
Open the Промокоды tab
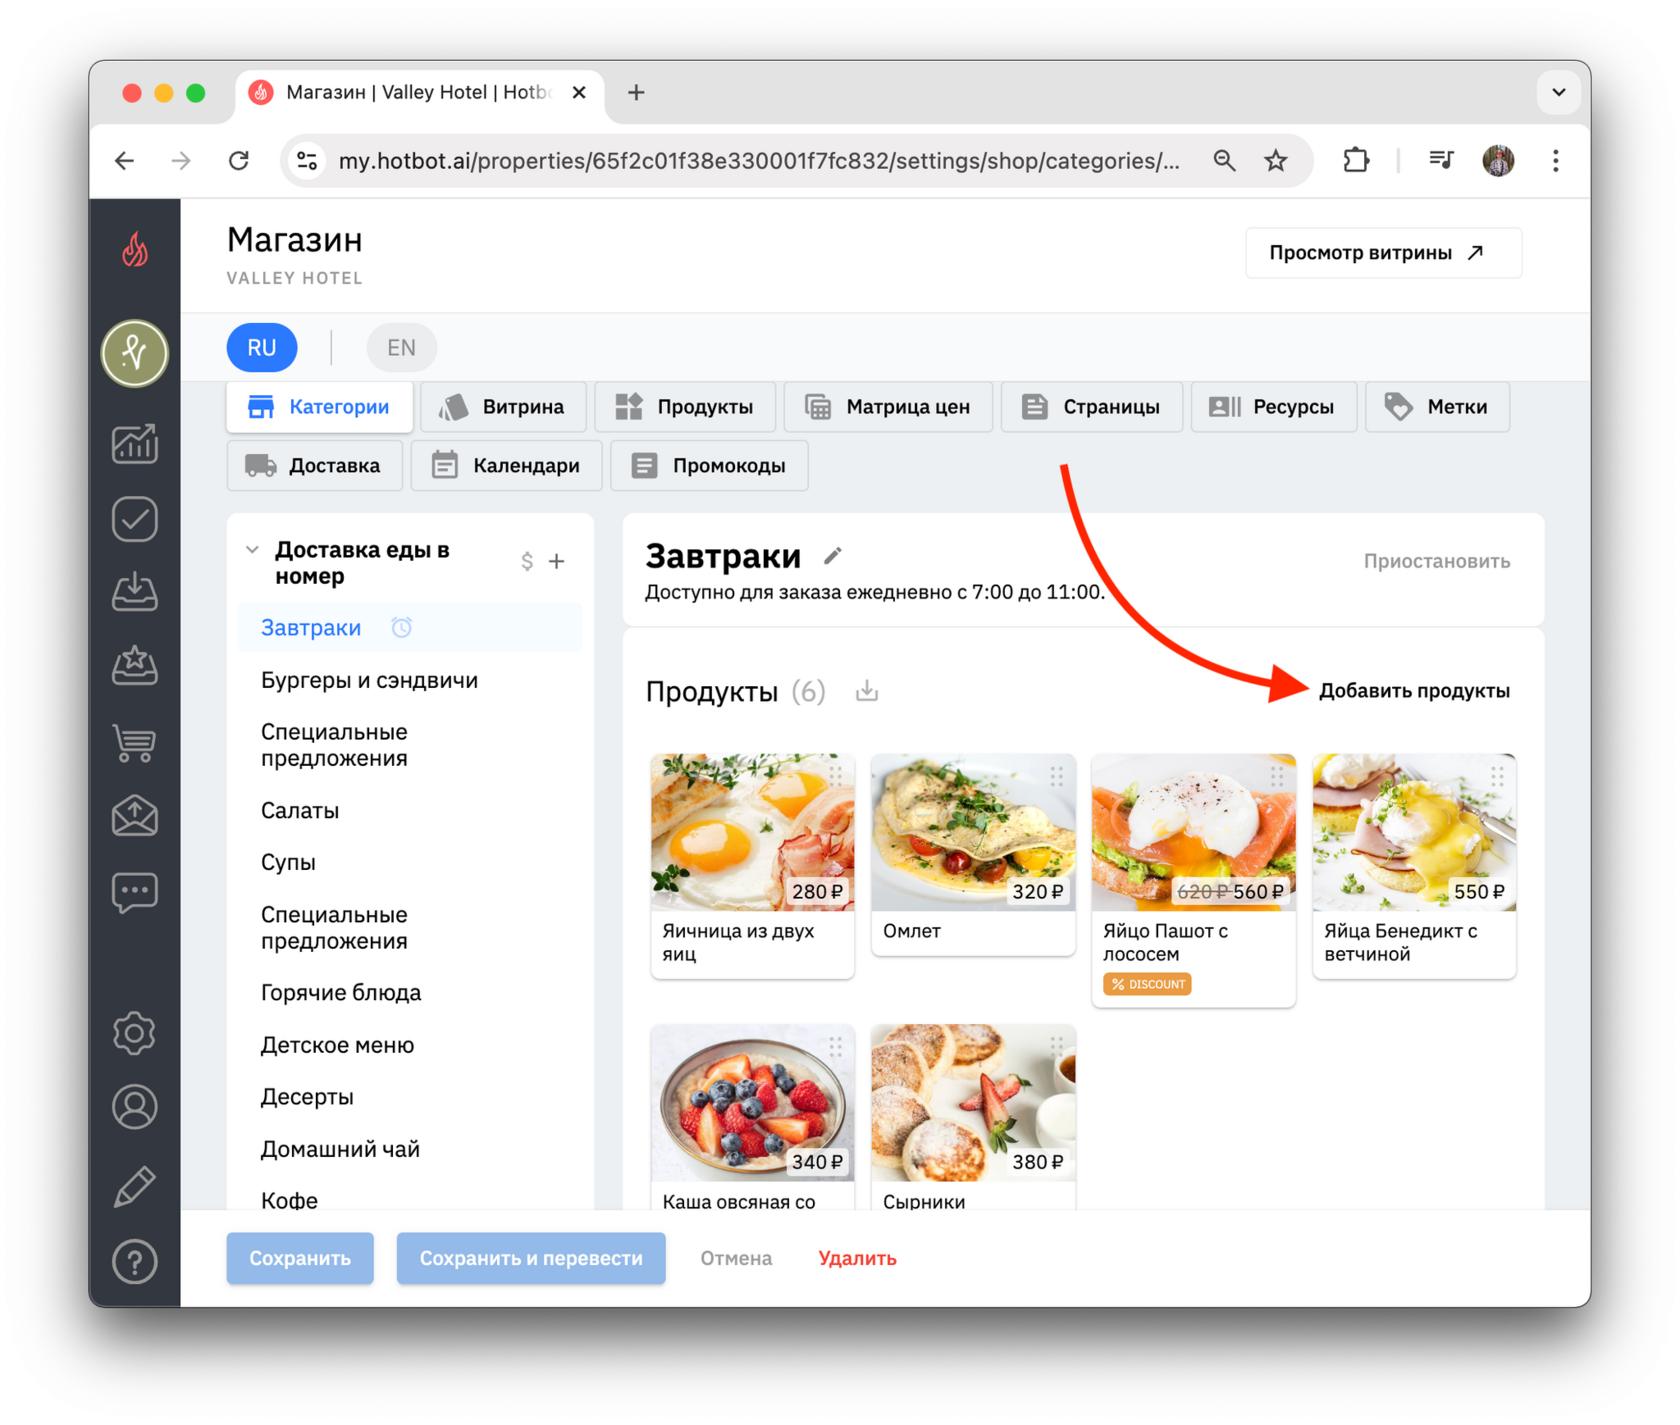point(709,465)
